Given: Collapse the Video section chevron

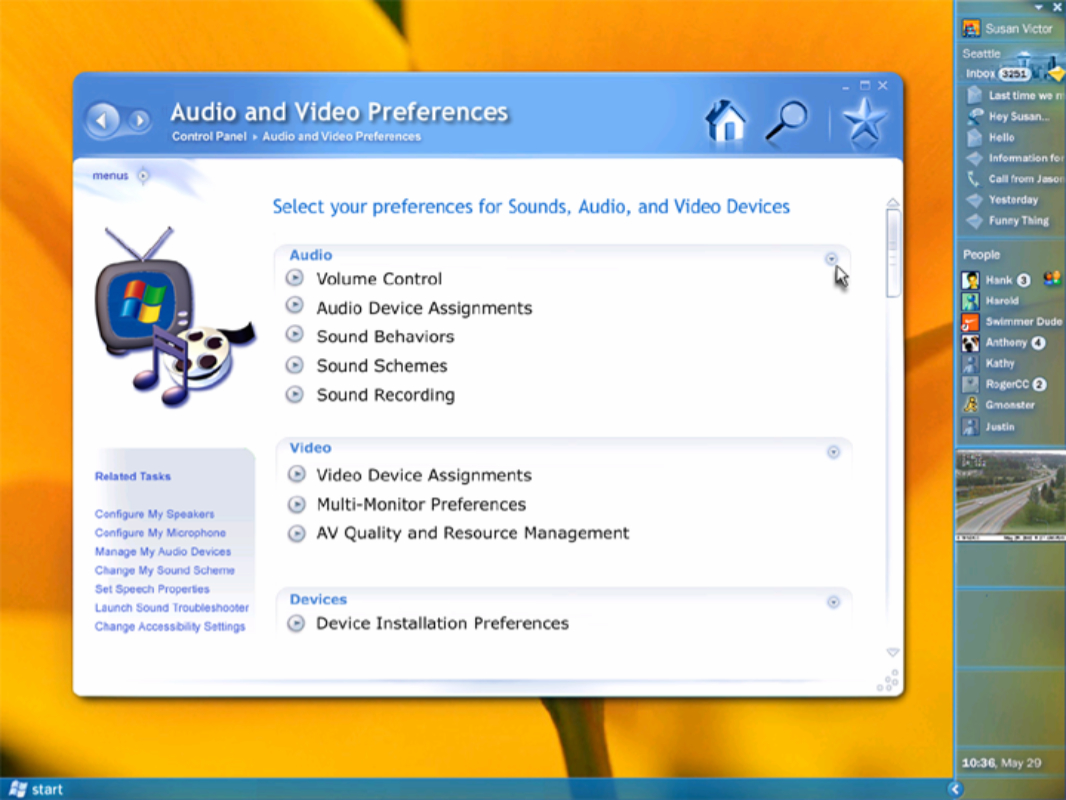Looking at the screenshot, I should tap(833, 452).
